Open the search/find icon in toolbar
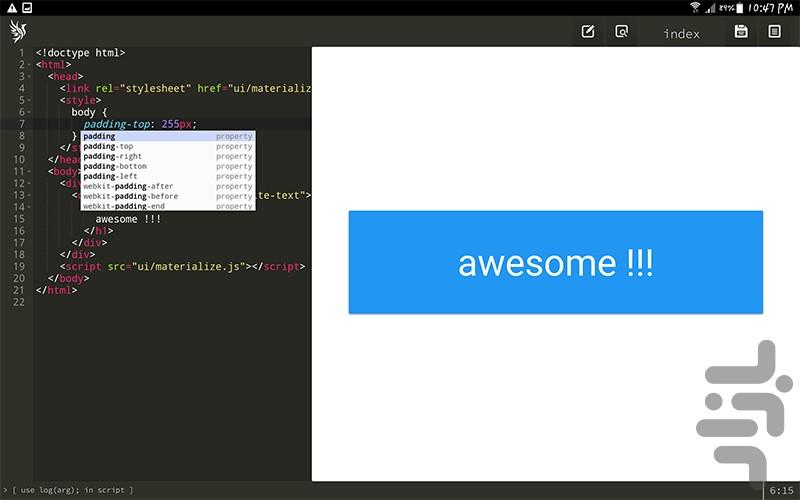The image size is (800, 500). (622, 32)
